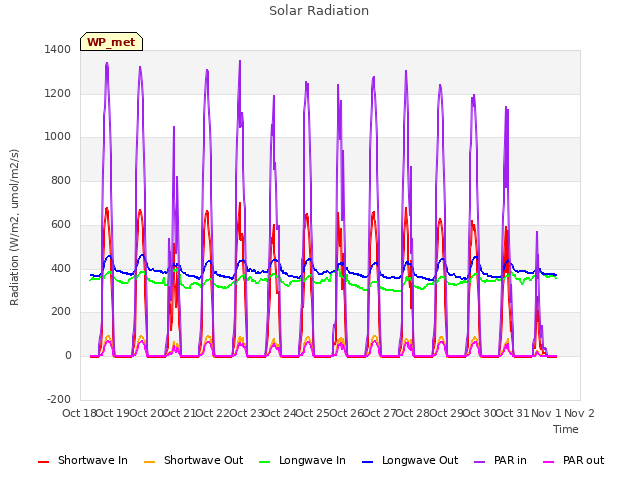
Task: Click the small PAR in peak on Nov 1
Action: pos(537,232)
